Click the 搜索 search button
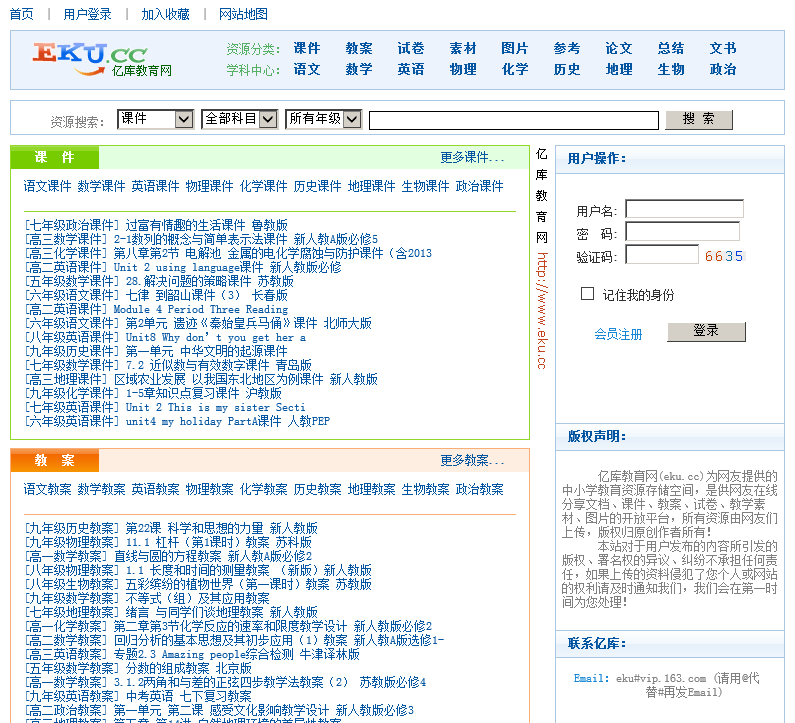This screenshot has height=723, width=795. (x=699, y=120)
